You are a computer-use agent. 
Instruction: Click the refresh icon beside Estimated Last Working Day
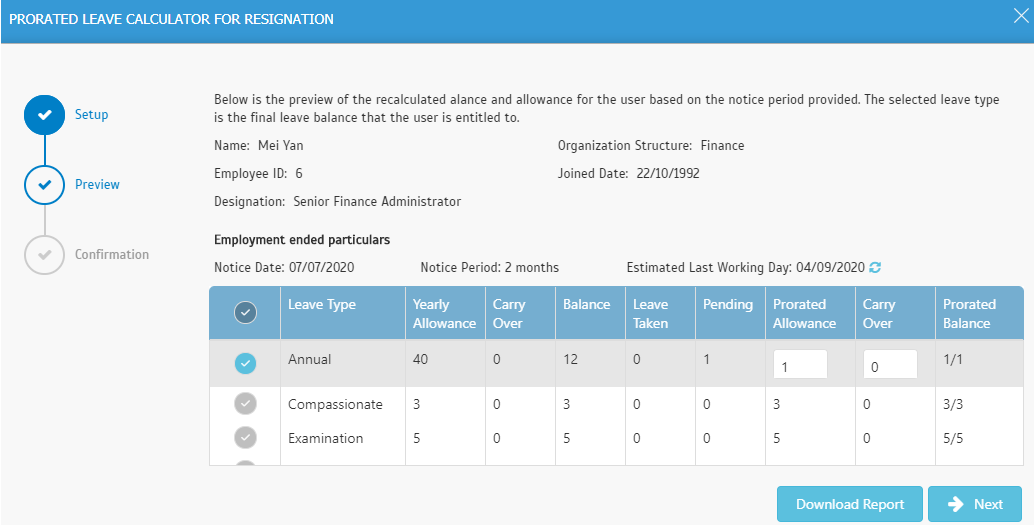coord(875,268)
